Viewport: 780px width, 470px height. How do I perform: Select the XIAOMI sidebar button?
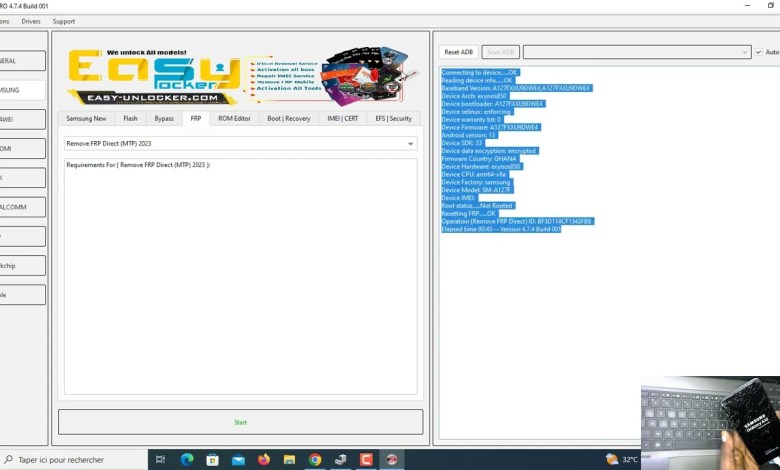[x=22, y=148]
